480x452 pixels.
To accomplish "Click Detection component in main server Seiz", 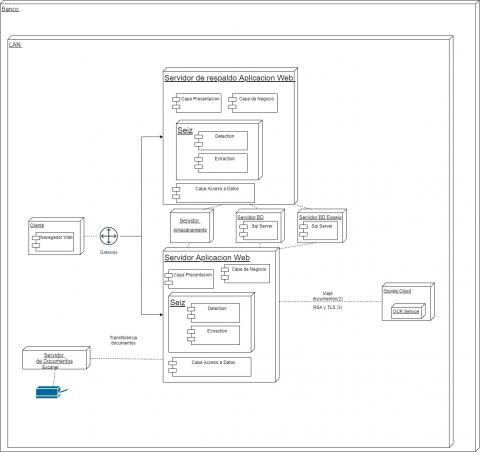I will pos(213,313).
